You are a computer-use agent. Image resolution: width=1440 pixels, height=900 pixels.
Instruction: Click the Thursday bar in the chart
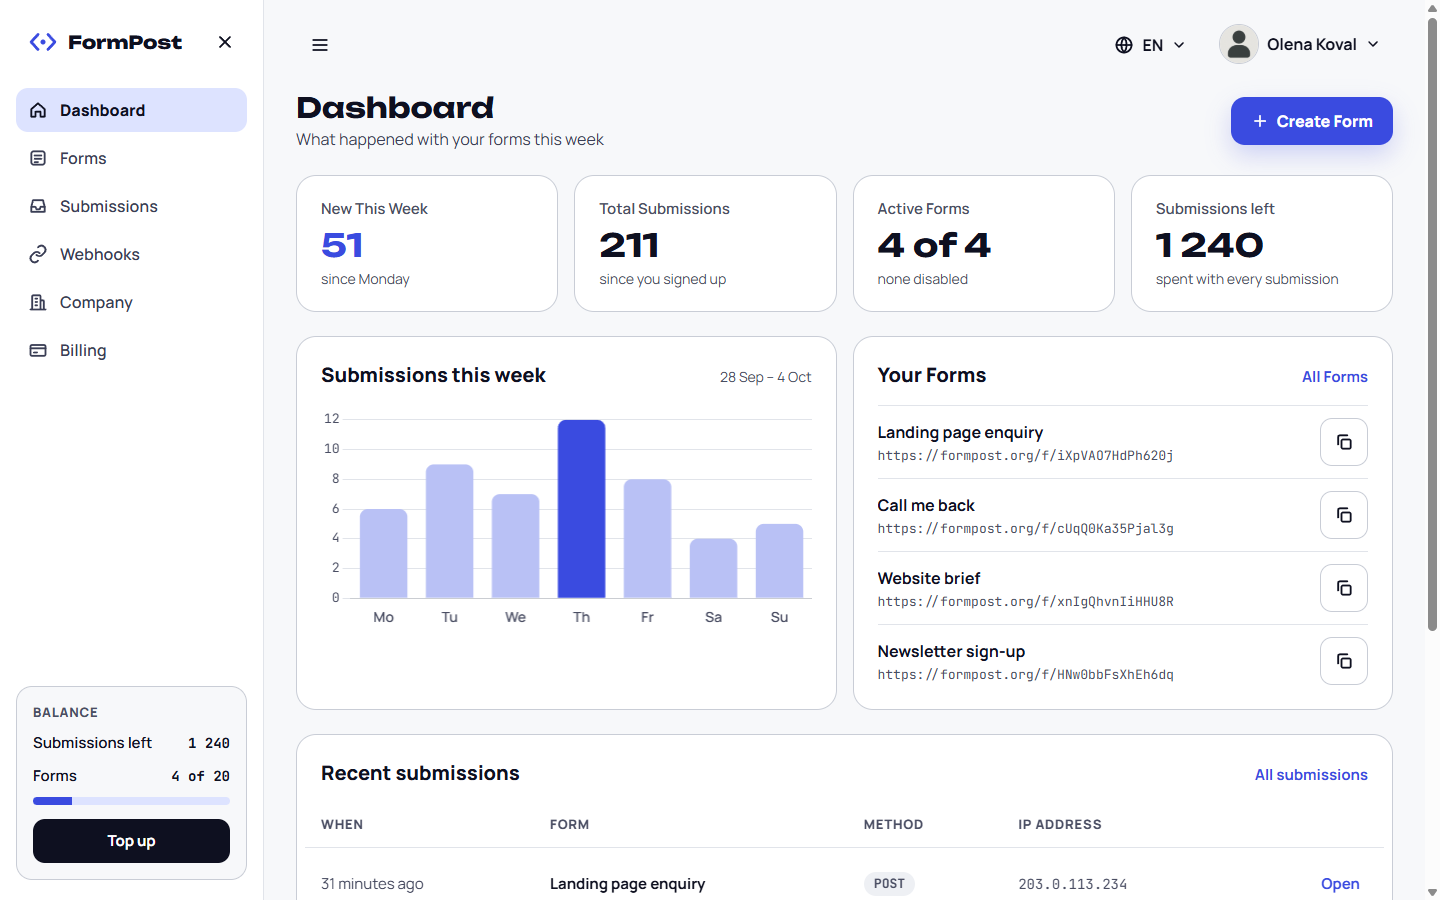pyautogui.click(x=581, y=509)
